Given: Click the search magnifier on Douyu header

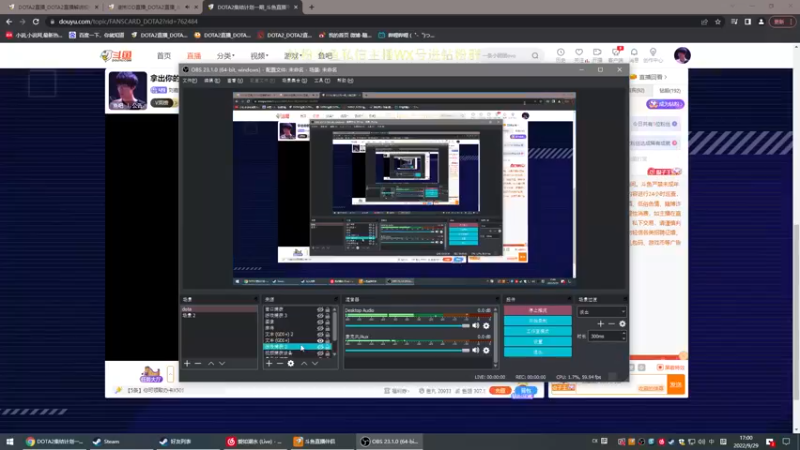Looking at the screenshot, I should pyautogui.click(x=535, y=56).
